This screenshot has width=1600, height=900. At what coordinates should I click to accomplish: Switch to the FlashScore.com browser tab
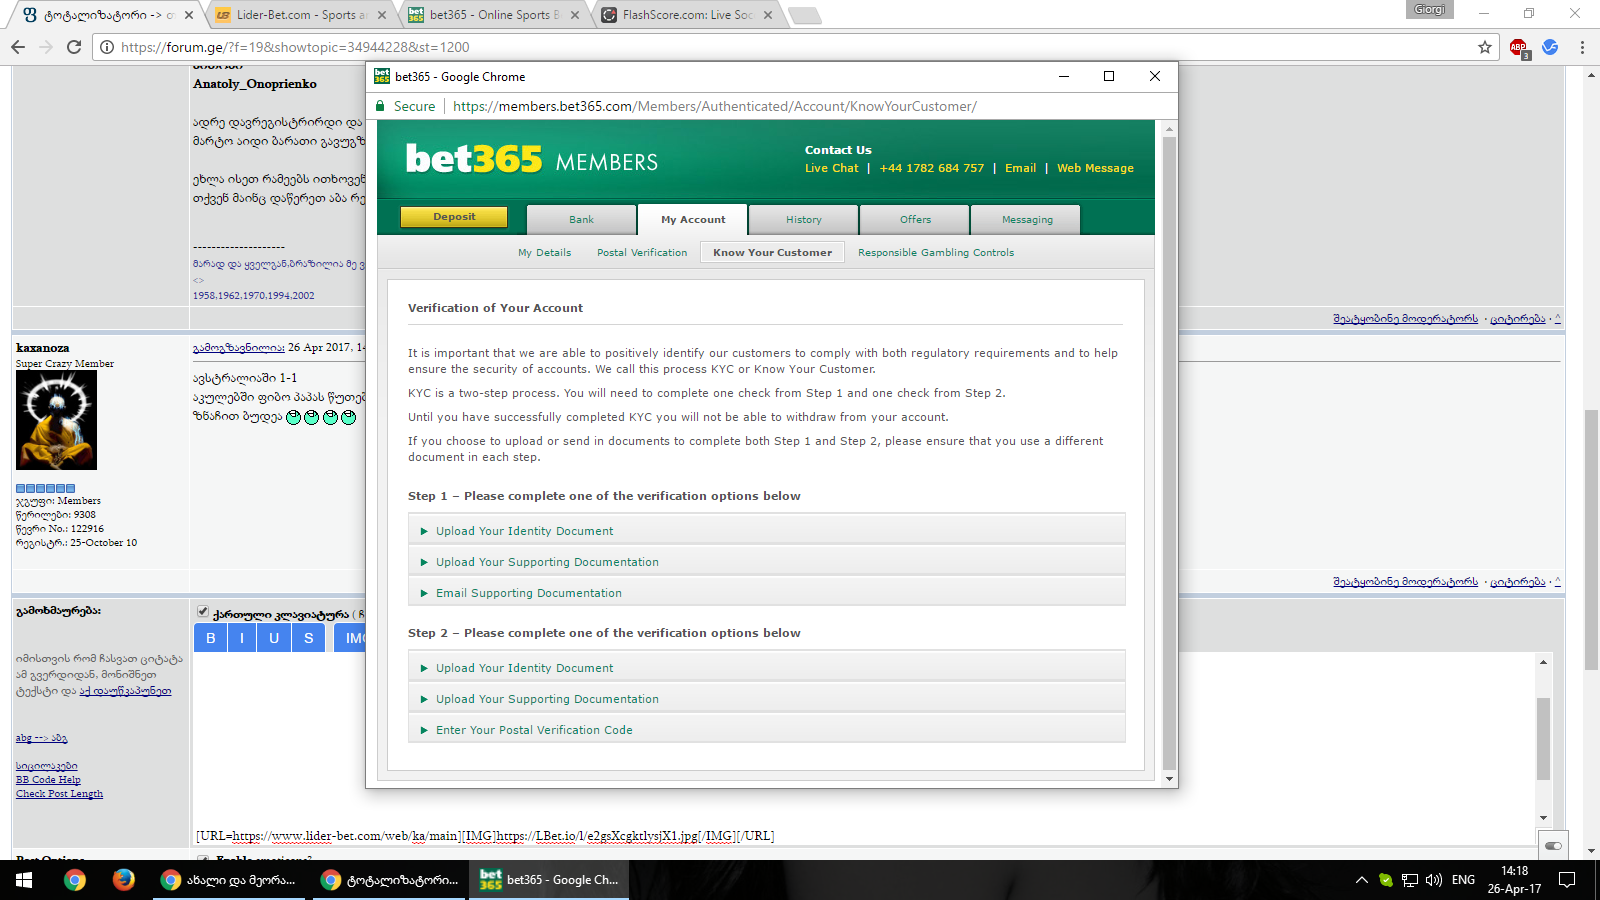pyautogui.click(x=687, y=15)
